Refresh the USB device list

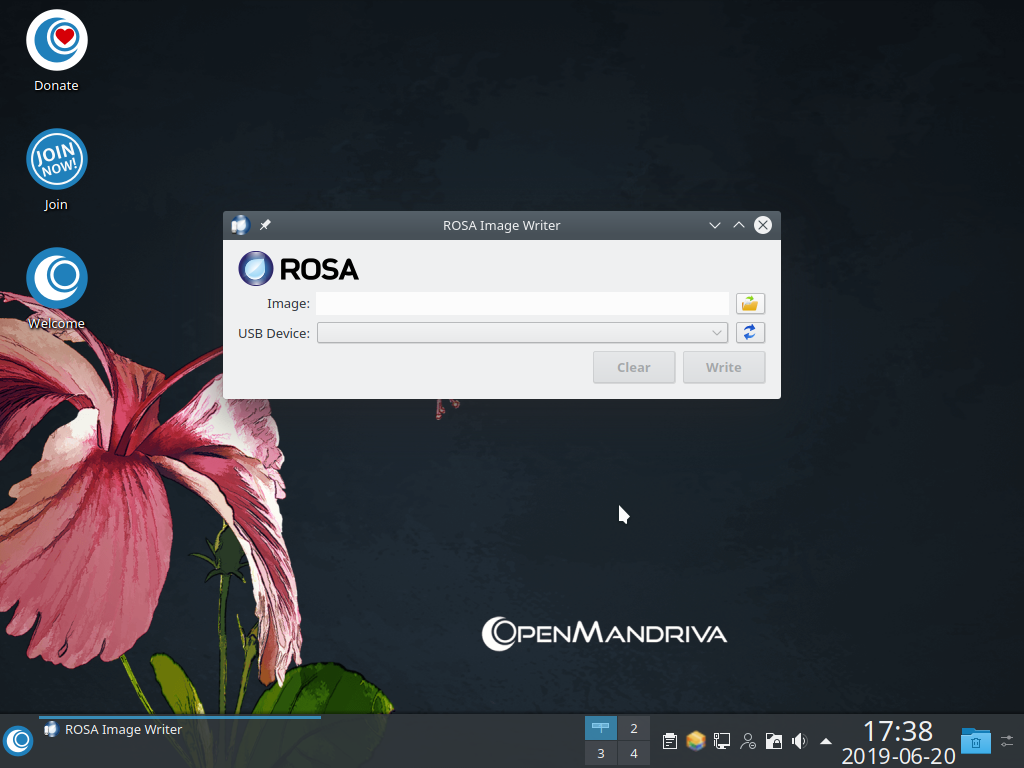pyautogui.click(x=750, y=332)
